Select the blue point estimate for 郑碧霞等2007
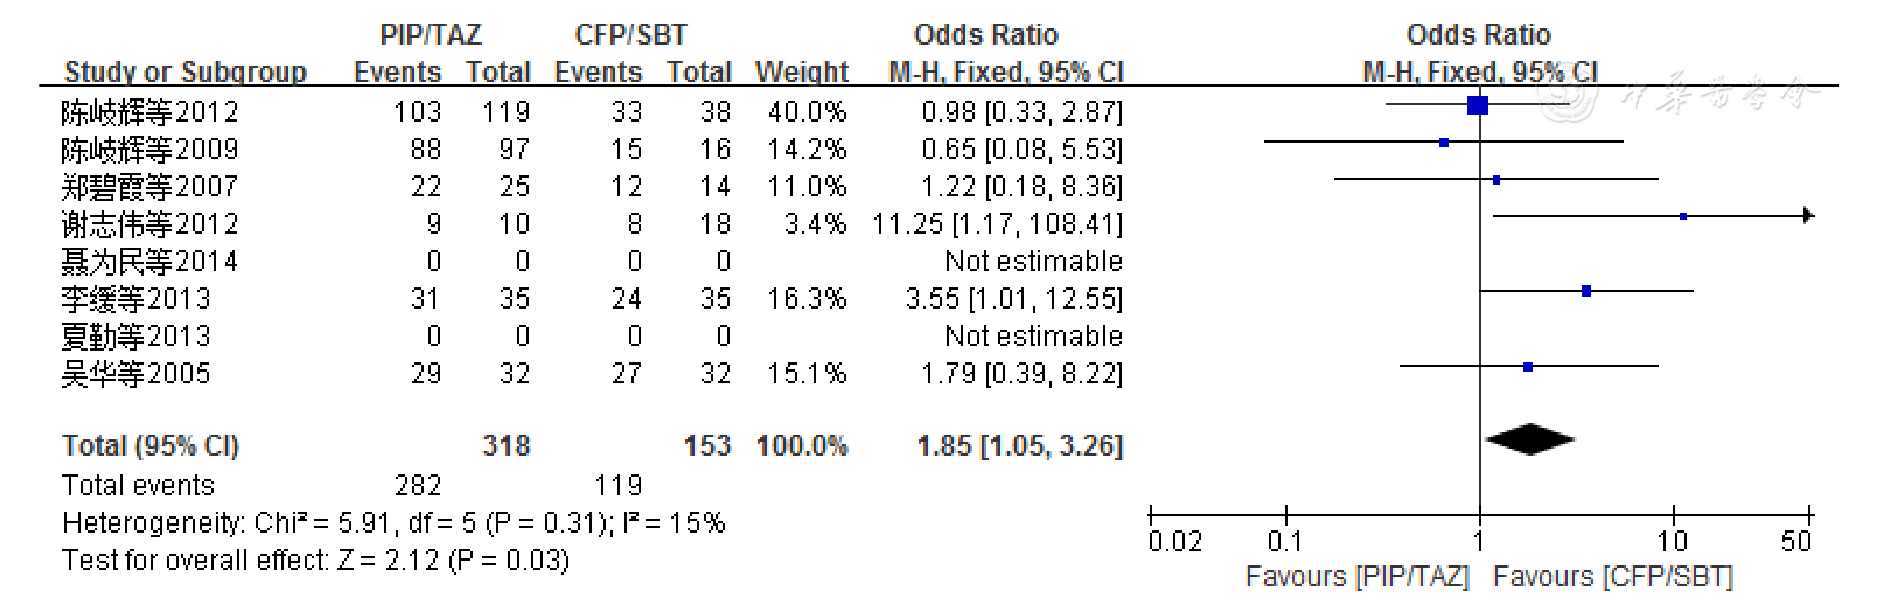The image size is (1878, 611). 1496,180
